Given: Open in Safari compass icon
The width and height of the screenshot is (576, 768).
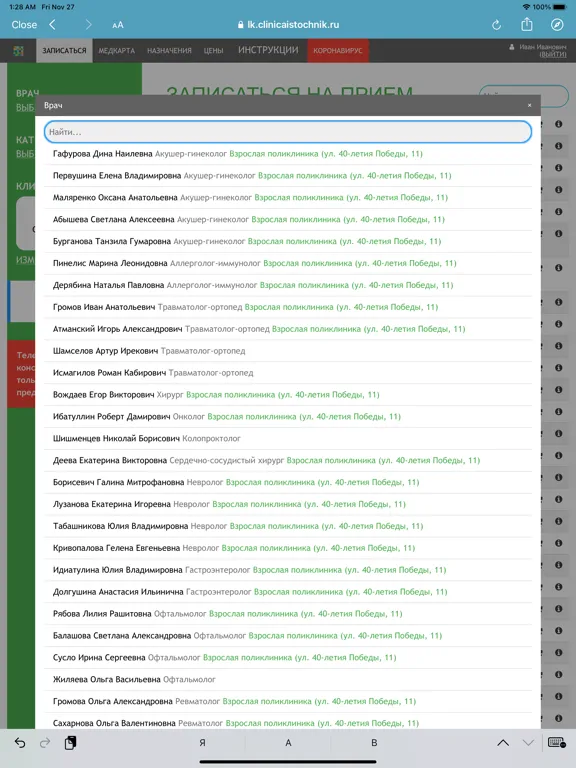Looking at the screenshot, I should pos(557,24).
